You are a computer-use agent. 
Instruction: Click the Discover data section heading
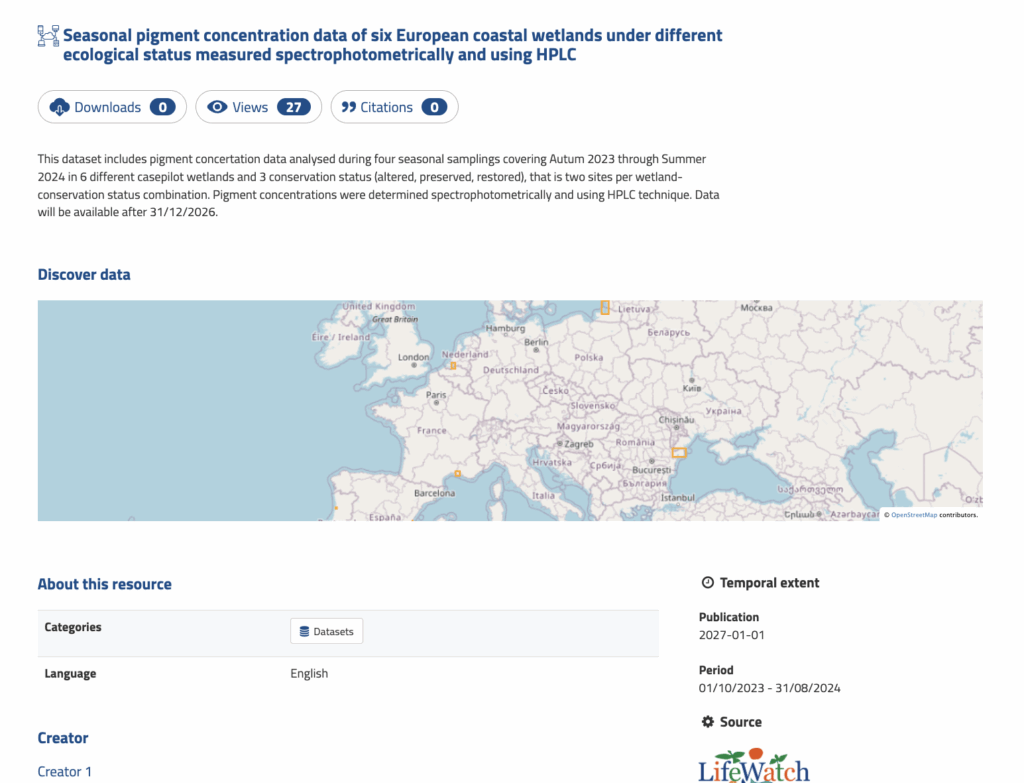[x=84, y=274]
